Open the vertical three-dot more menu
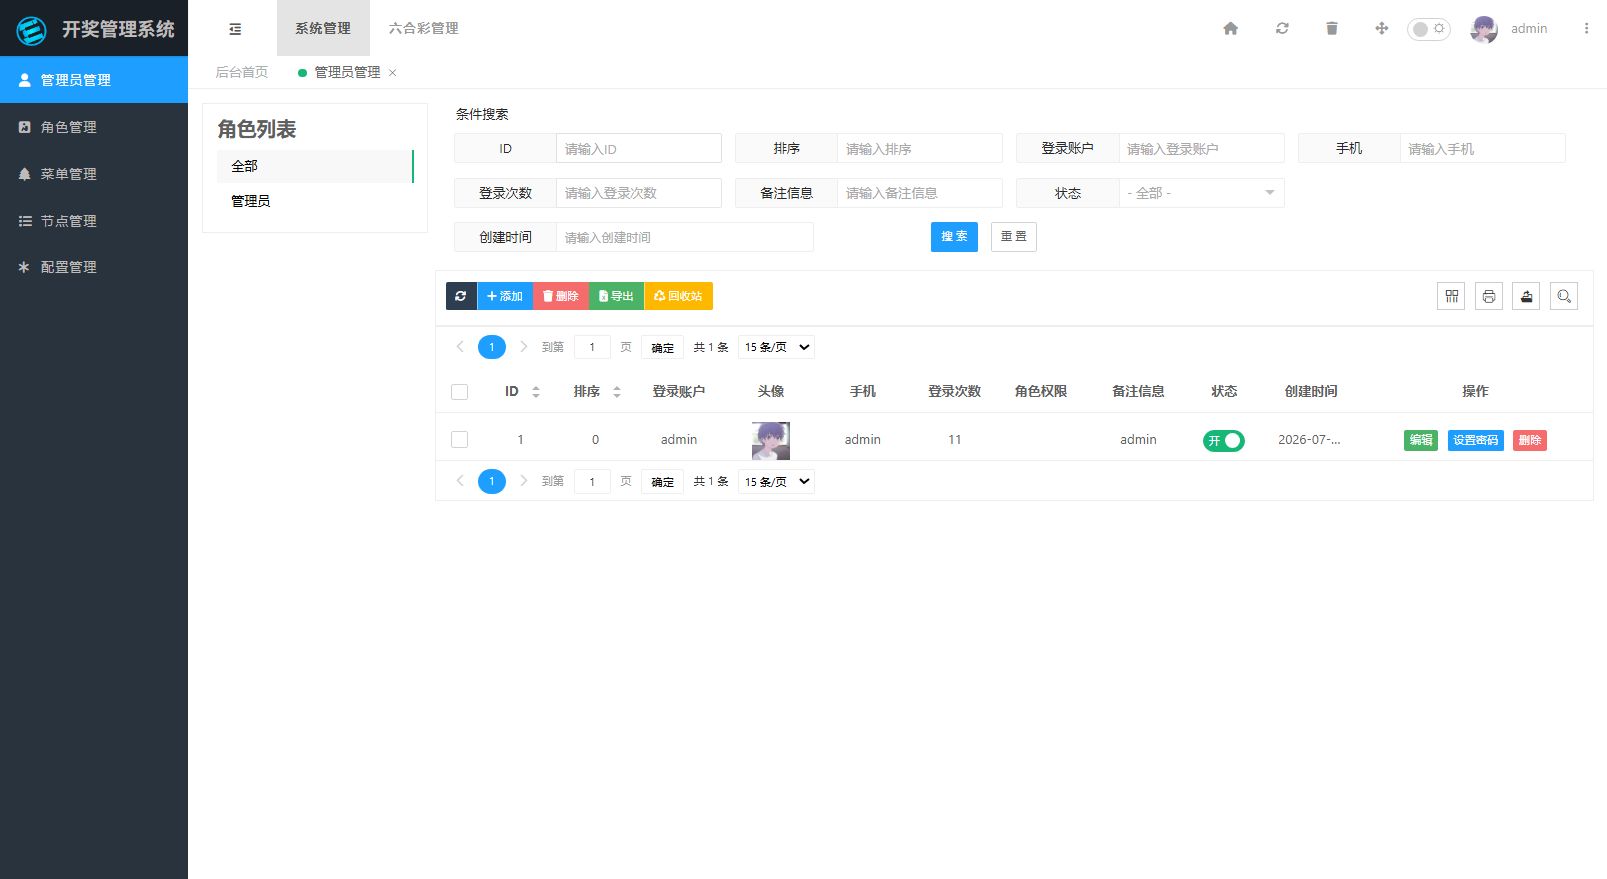The width and height of the screenshot is (1607, 879). click(1586, 28)
